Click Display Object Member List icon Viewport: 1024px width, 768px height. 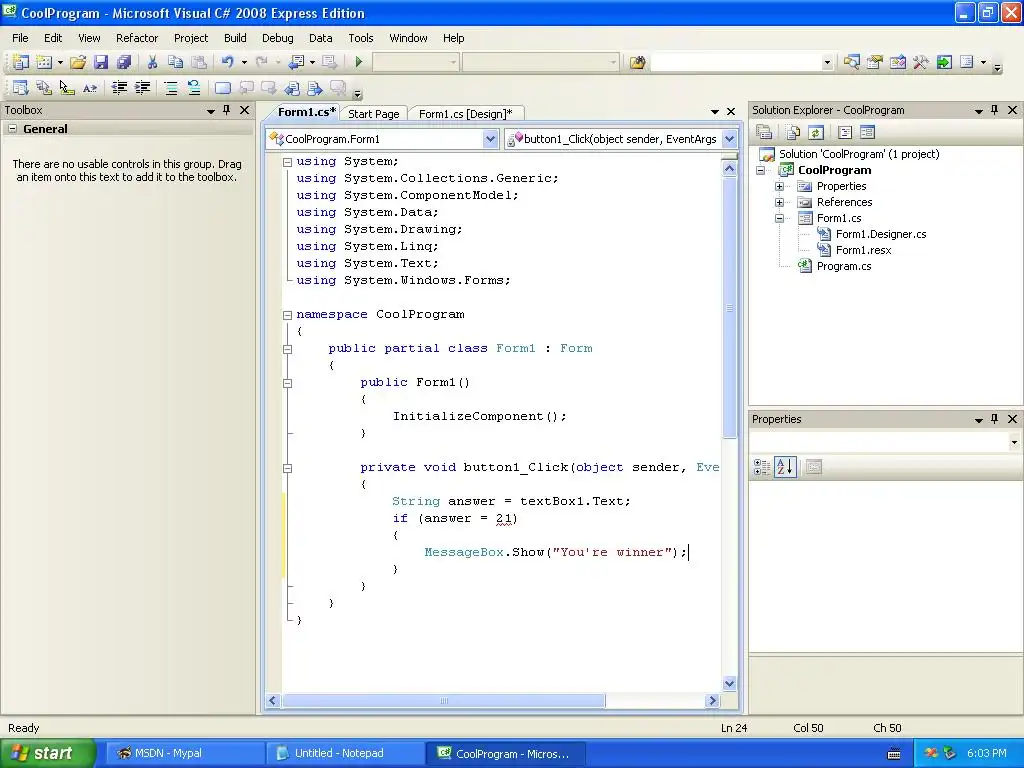tap(20, 88)
